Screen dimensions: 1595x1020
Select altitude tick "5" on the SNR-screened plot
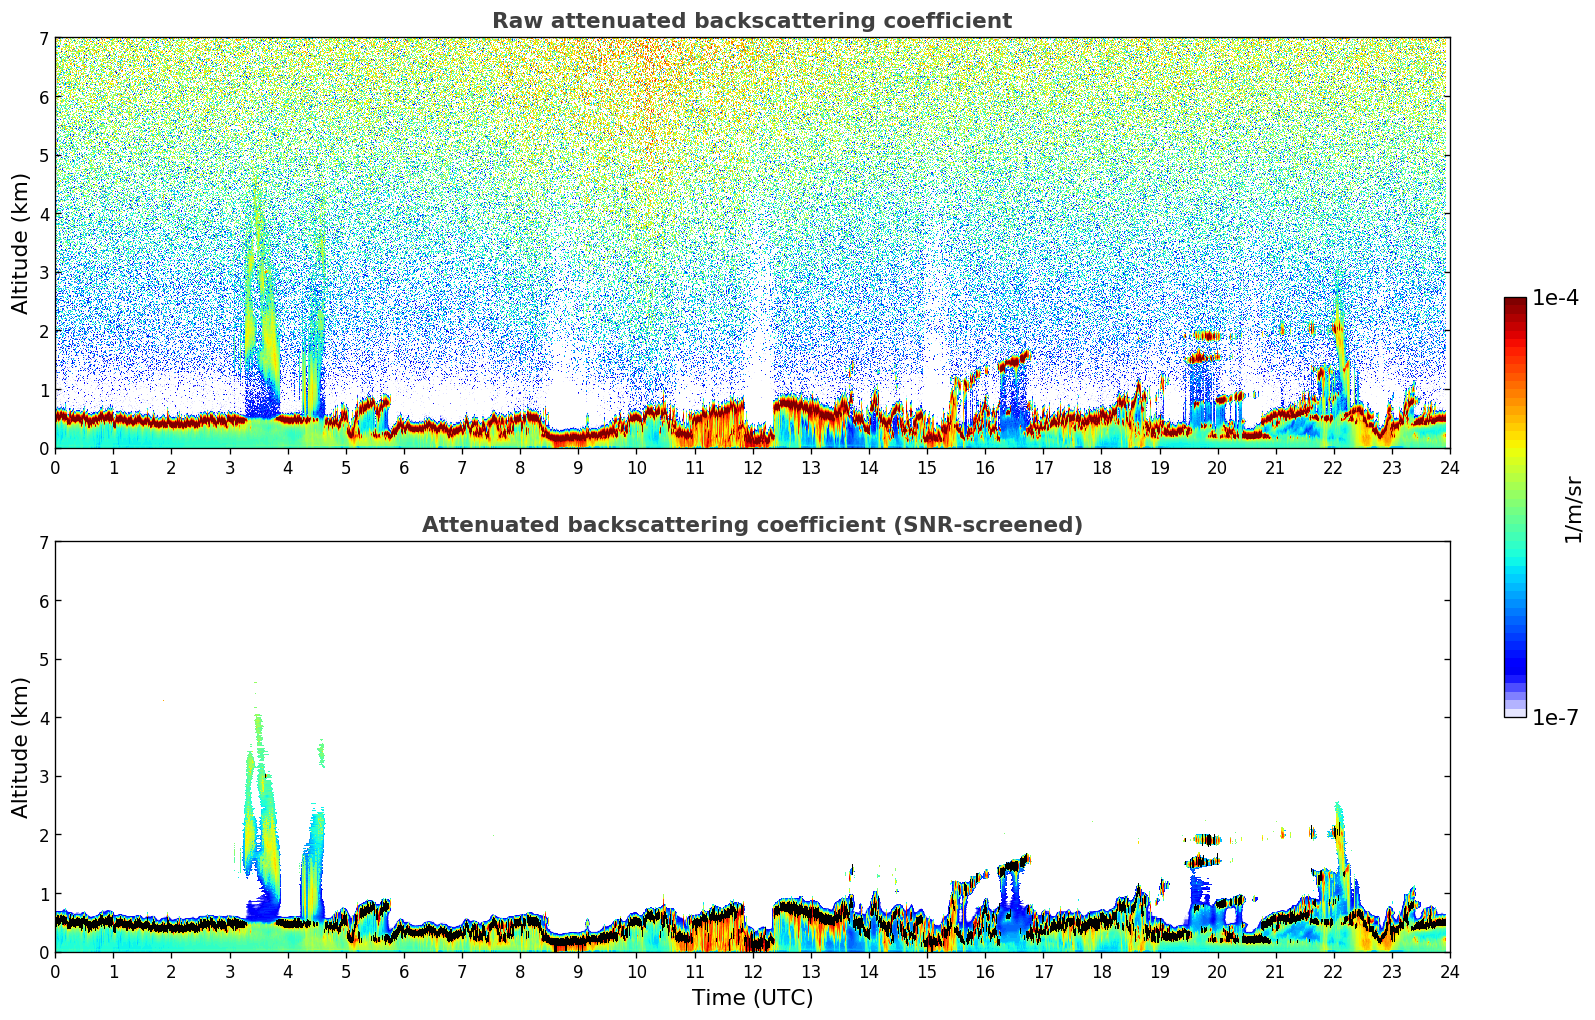coord(43,660)
